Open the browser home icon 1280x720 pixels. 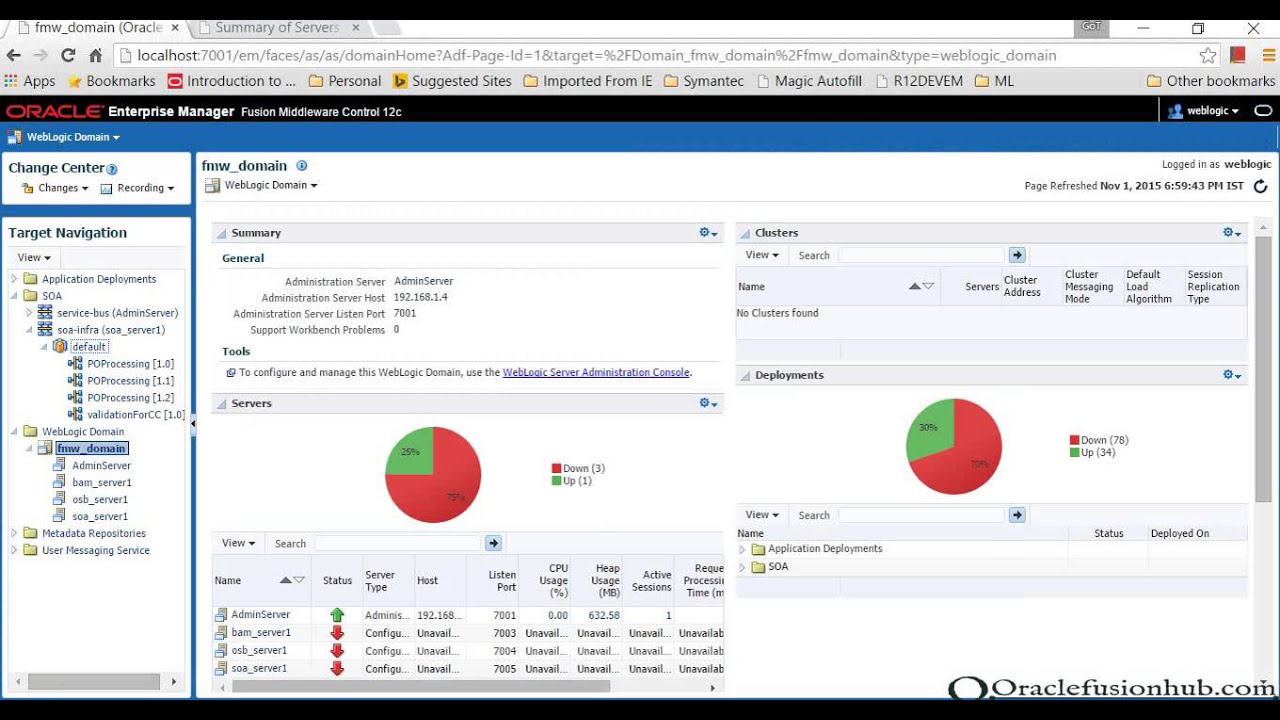(x=95, y=56)
